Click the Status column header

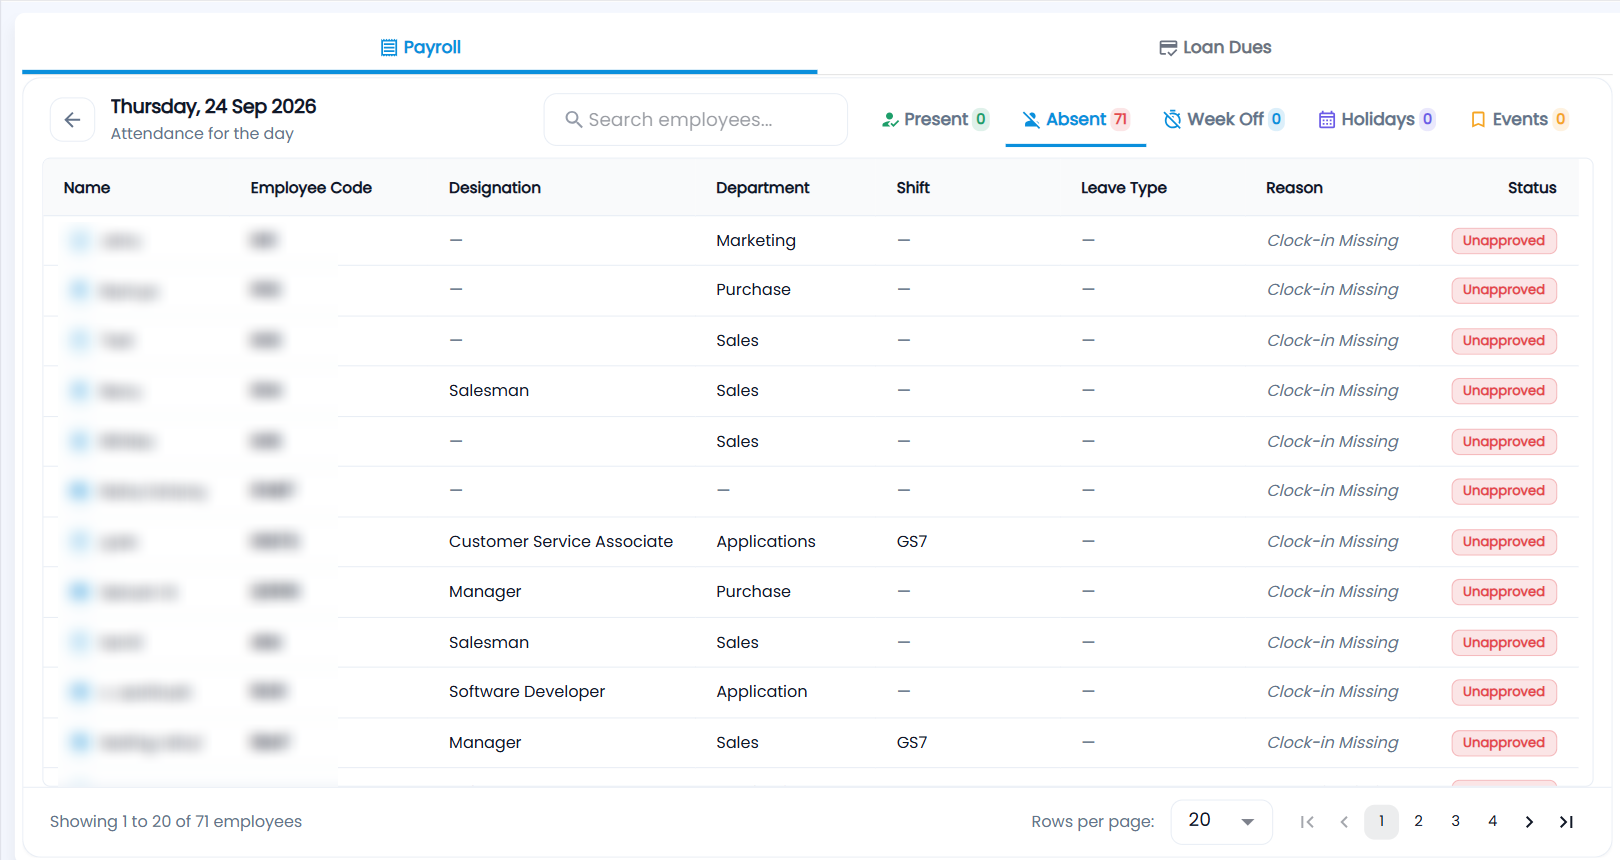coord(1532,188)
